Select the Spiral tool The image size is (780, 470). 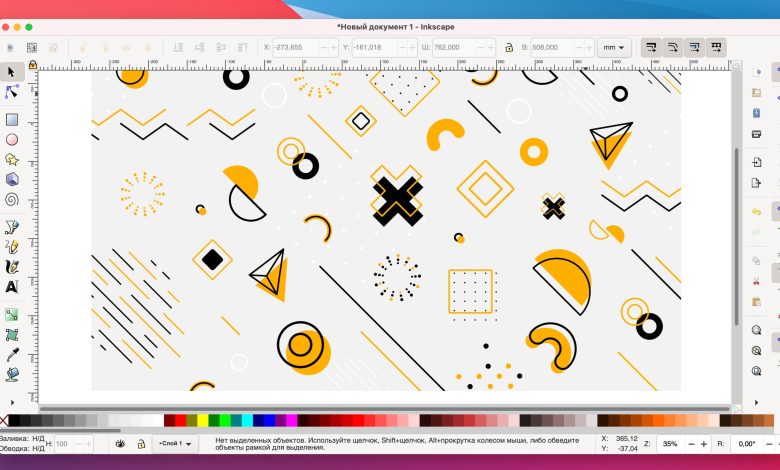[12, 198]
